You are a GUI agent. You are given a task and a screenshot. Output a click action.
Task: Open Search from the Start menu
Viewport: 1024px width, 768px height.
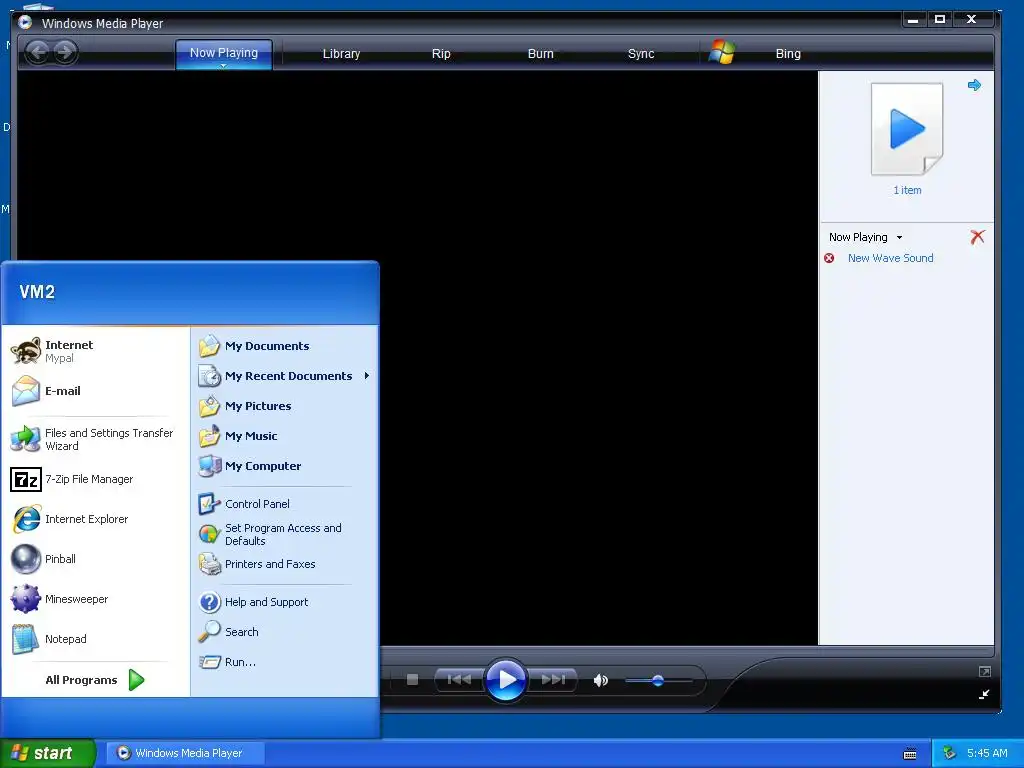(285, 632)
